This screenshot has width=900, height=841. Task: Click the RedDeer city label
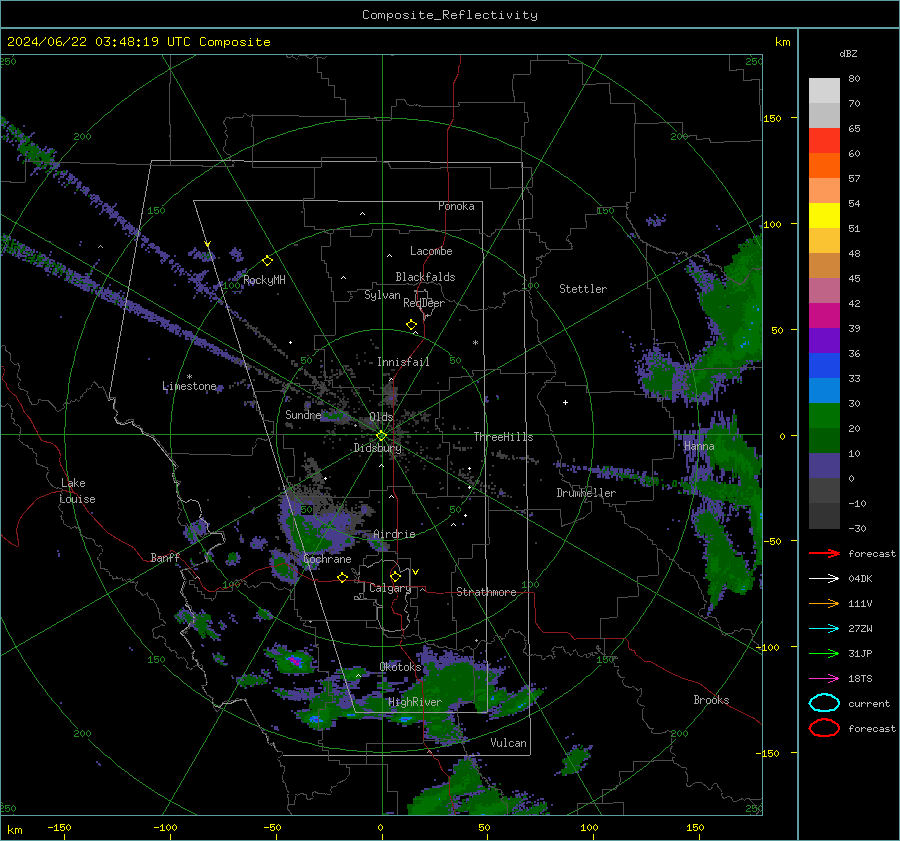pos(424,303)
